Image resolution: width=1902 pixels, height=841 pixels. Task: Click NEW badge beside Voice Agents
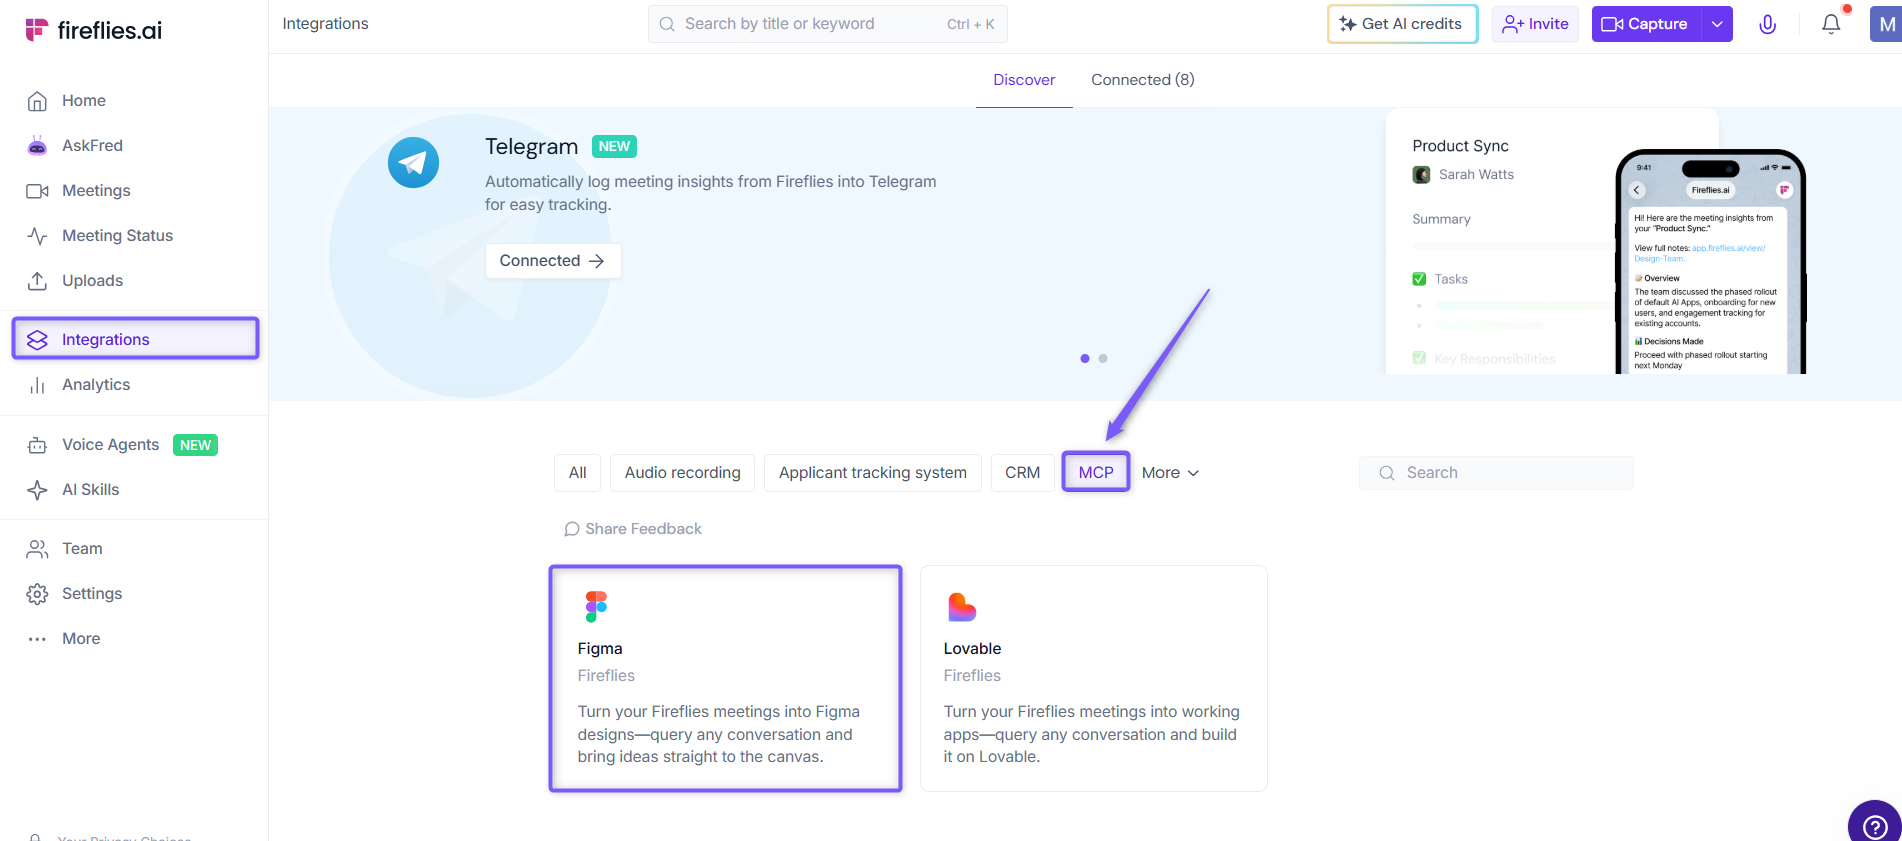point(195,445)
